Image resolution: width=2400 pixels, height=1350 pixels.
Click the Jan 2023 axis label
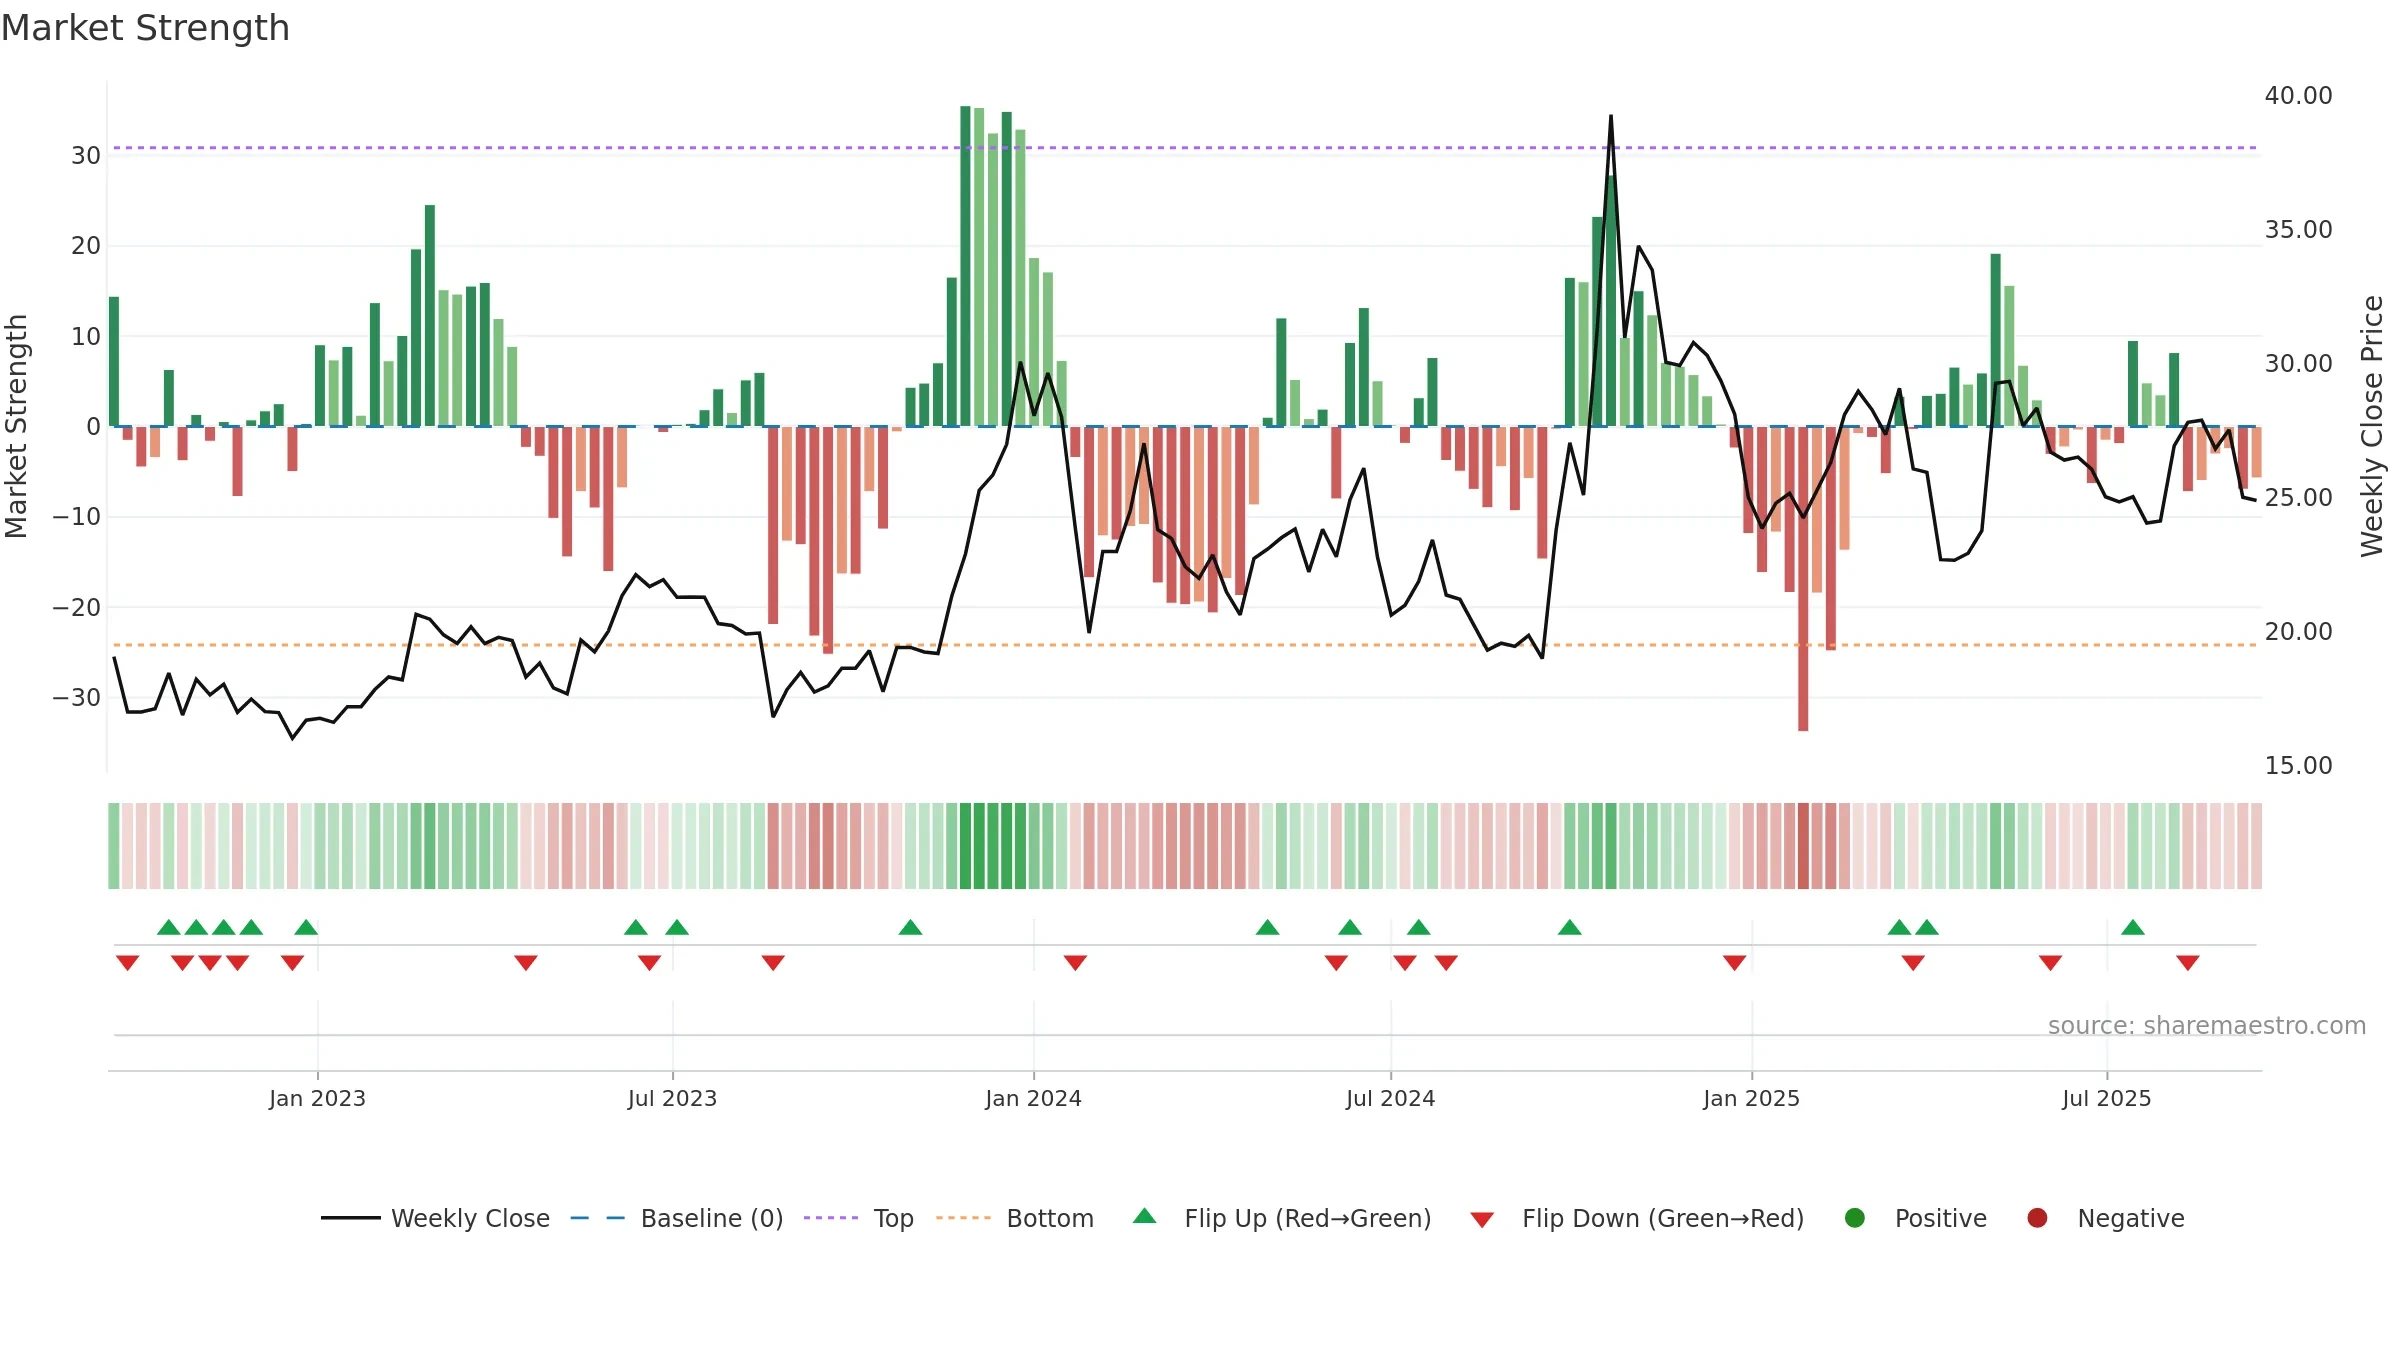tap(317, 1098)
